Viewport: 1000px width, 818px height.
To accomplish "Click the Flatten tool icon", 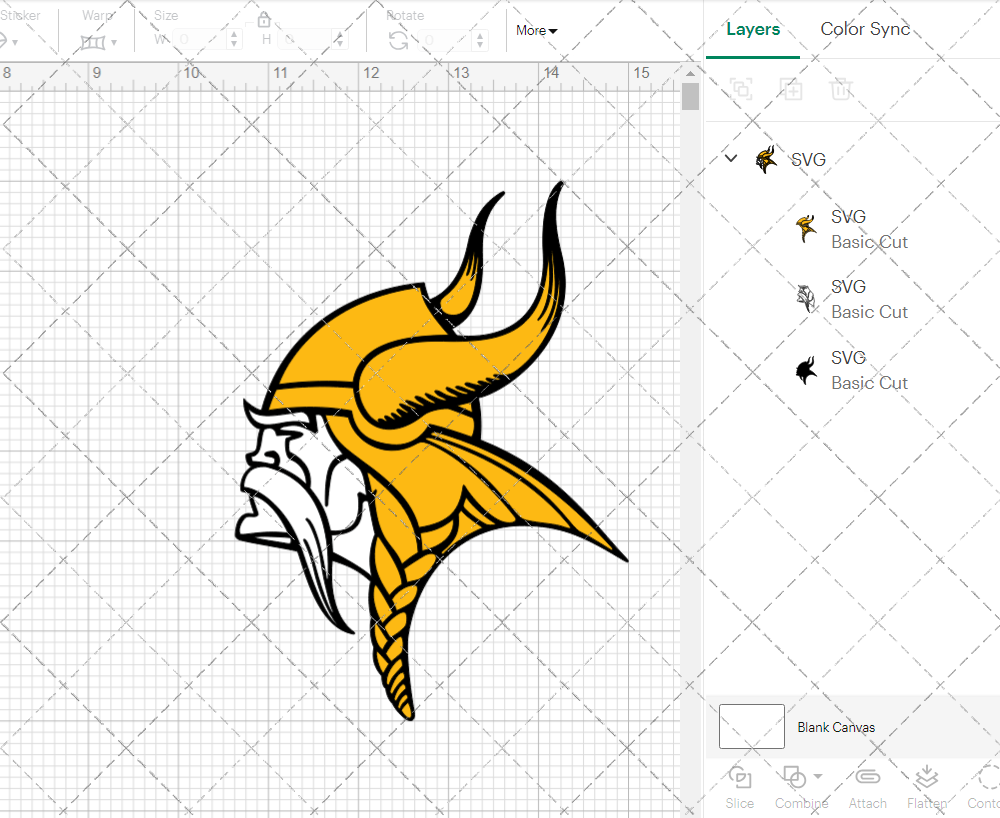I will coord(926,778).
